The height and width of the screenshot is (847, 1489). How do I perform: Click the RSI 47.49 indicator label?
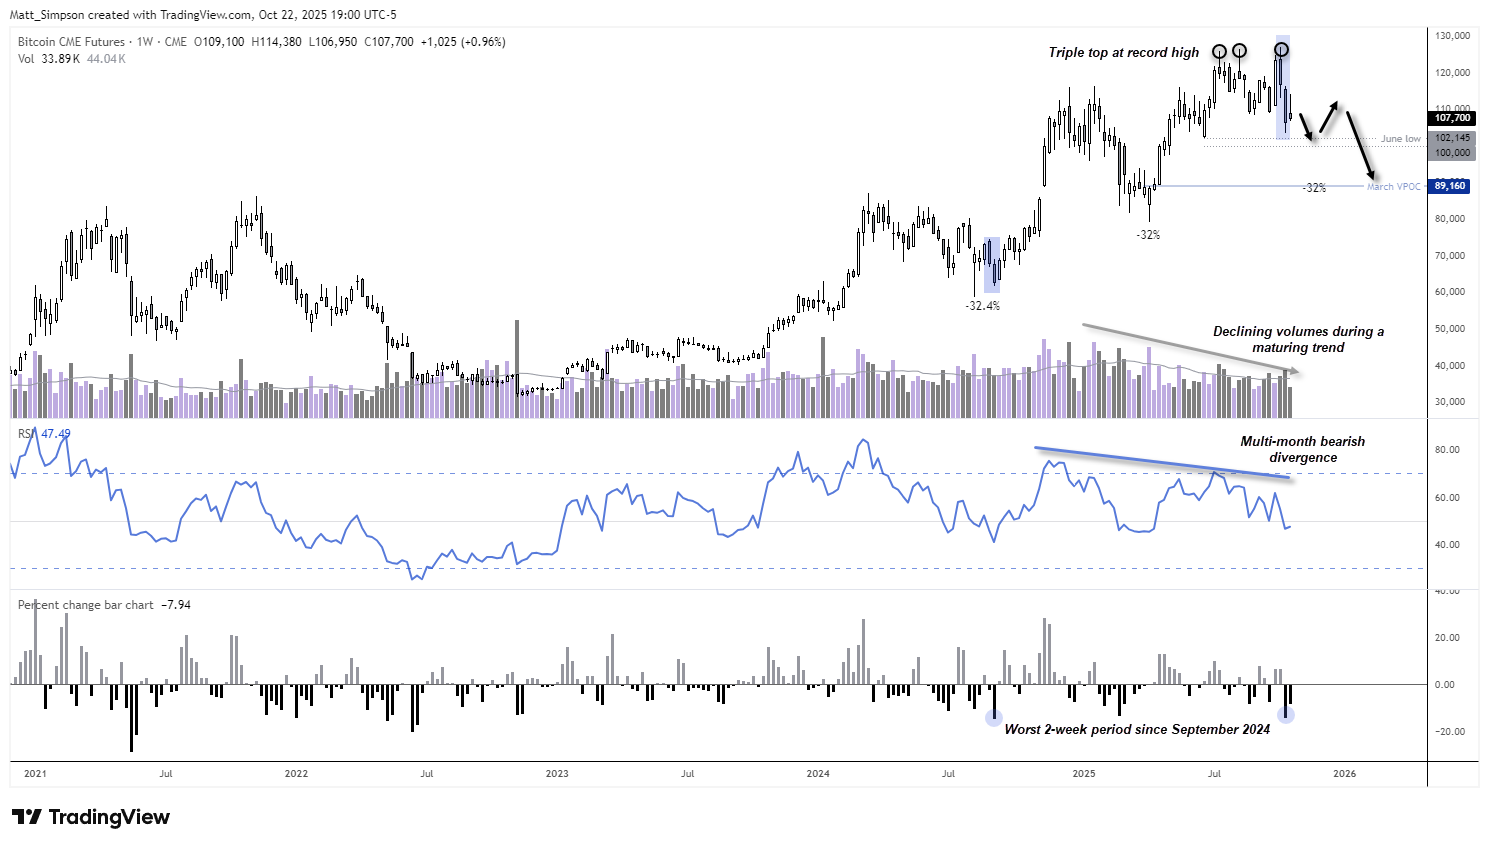[45, 434]
